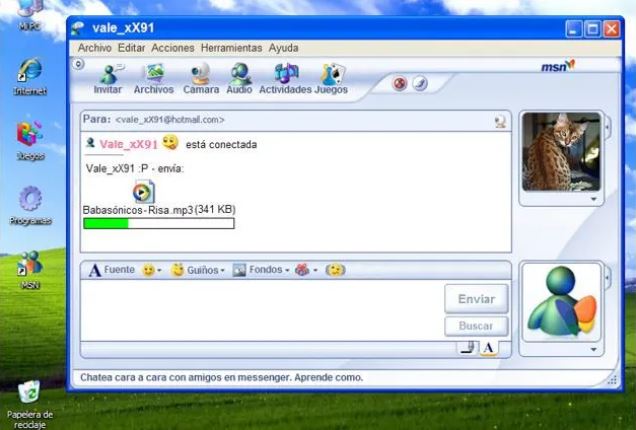
Task: Open the Programas desktop icon
Action: (x=30, y=206)
